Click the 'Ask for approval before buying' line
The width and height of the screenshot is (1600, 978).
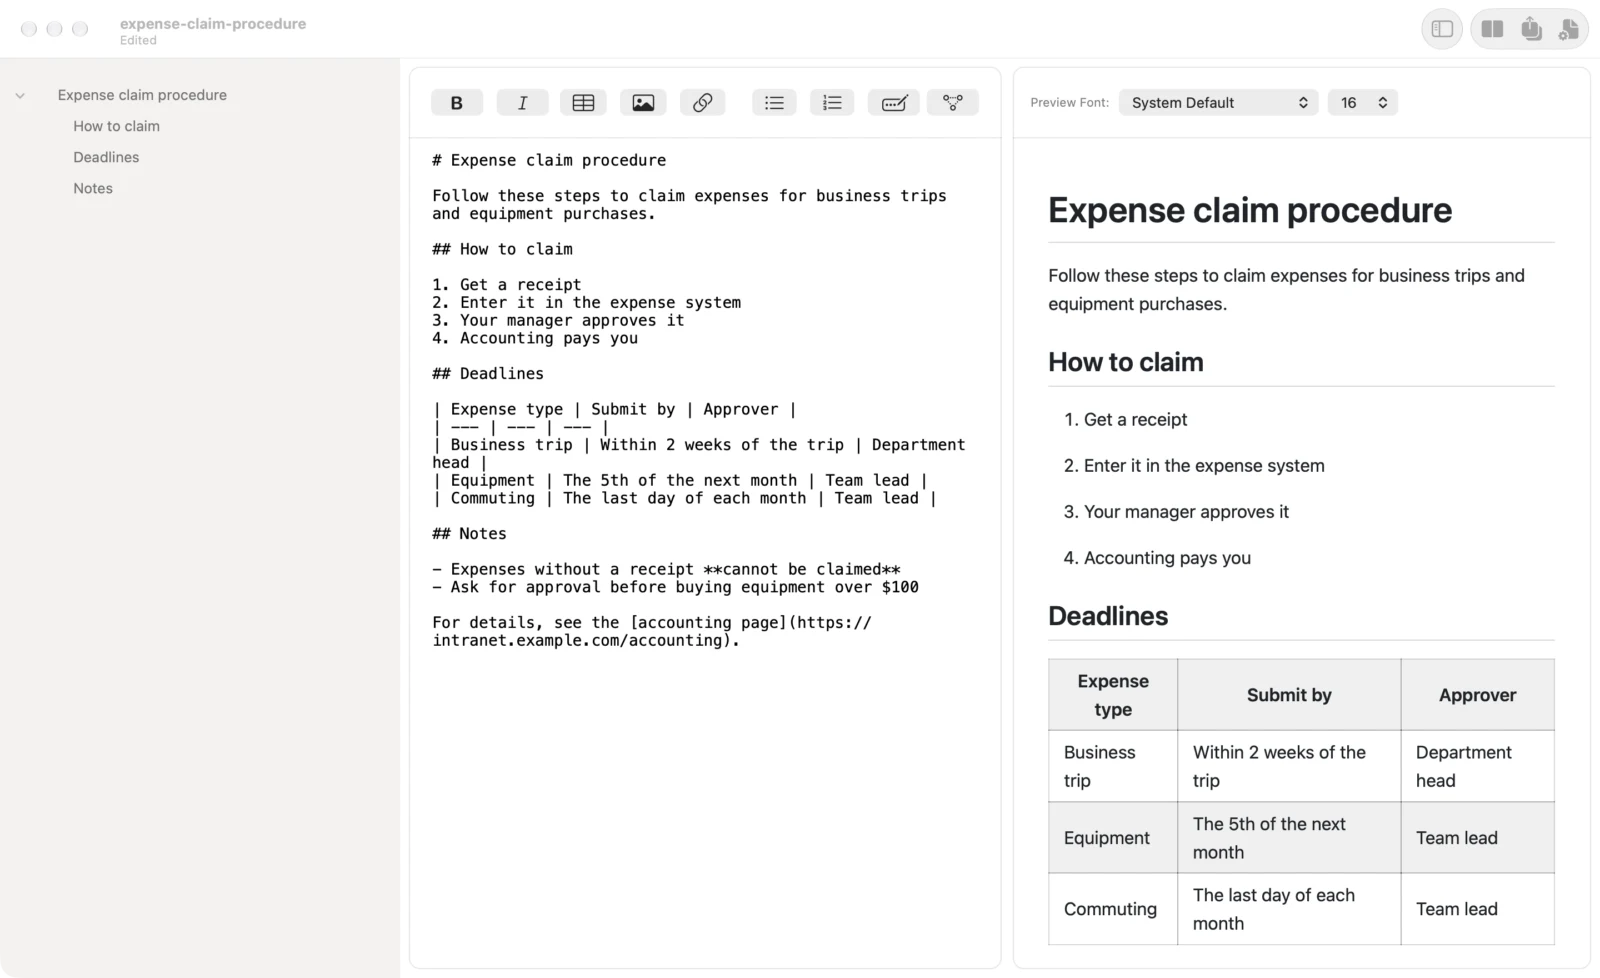click(675, 587)
